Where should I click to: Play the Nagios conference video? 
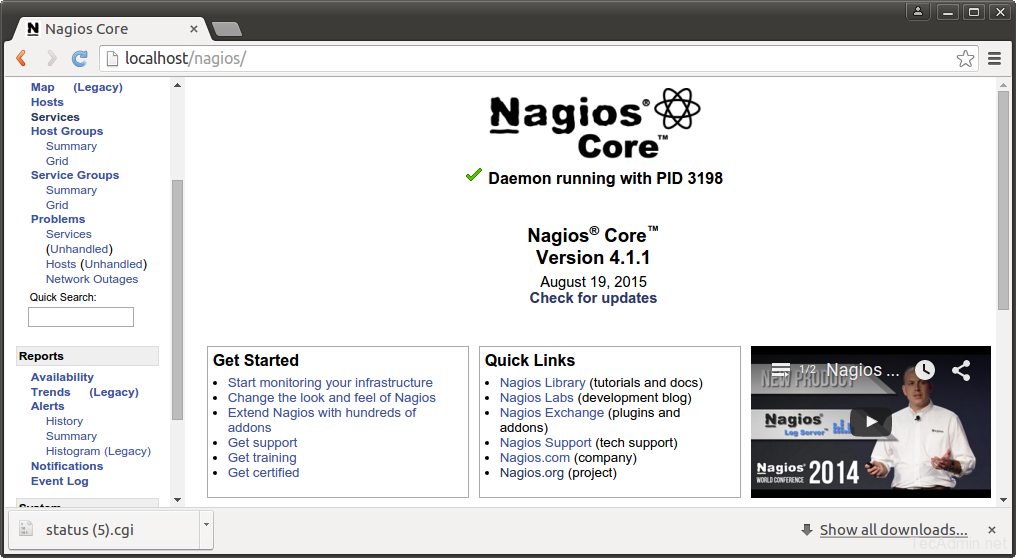pos(872,422)
